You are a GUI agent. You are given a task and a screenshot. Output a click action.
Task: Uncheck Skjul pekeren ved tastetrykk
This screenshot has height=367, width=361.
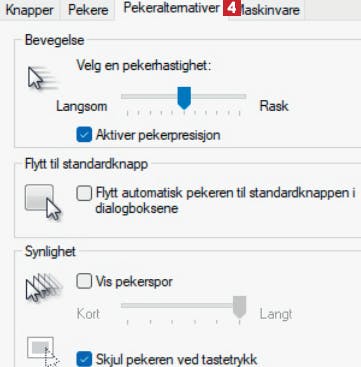click(84, 360)
